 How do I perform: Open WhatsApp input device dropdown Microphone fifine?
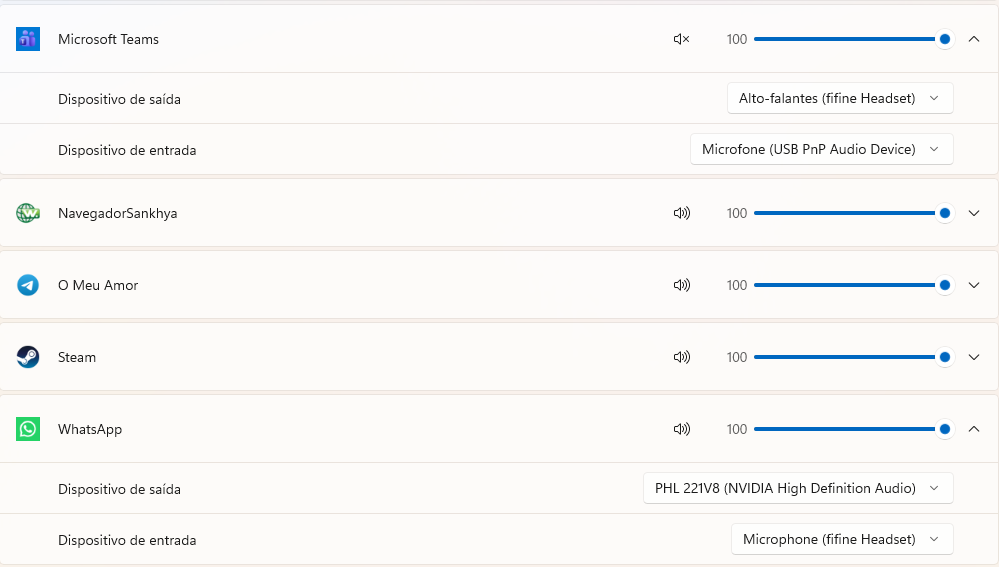coord(842,539)
